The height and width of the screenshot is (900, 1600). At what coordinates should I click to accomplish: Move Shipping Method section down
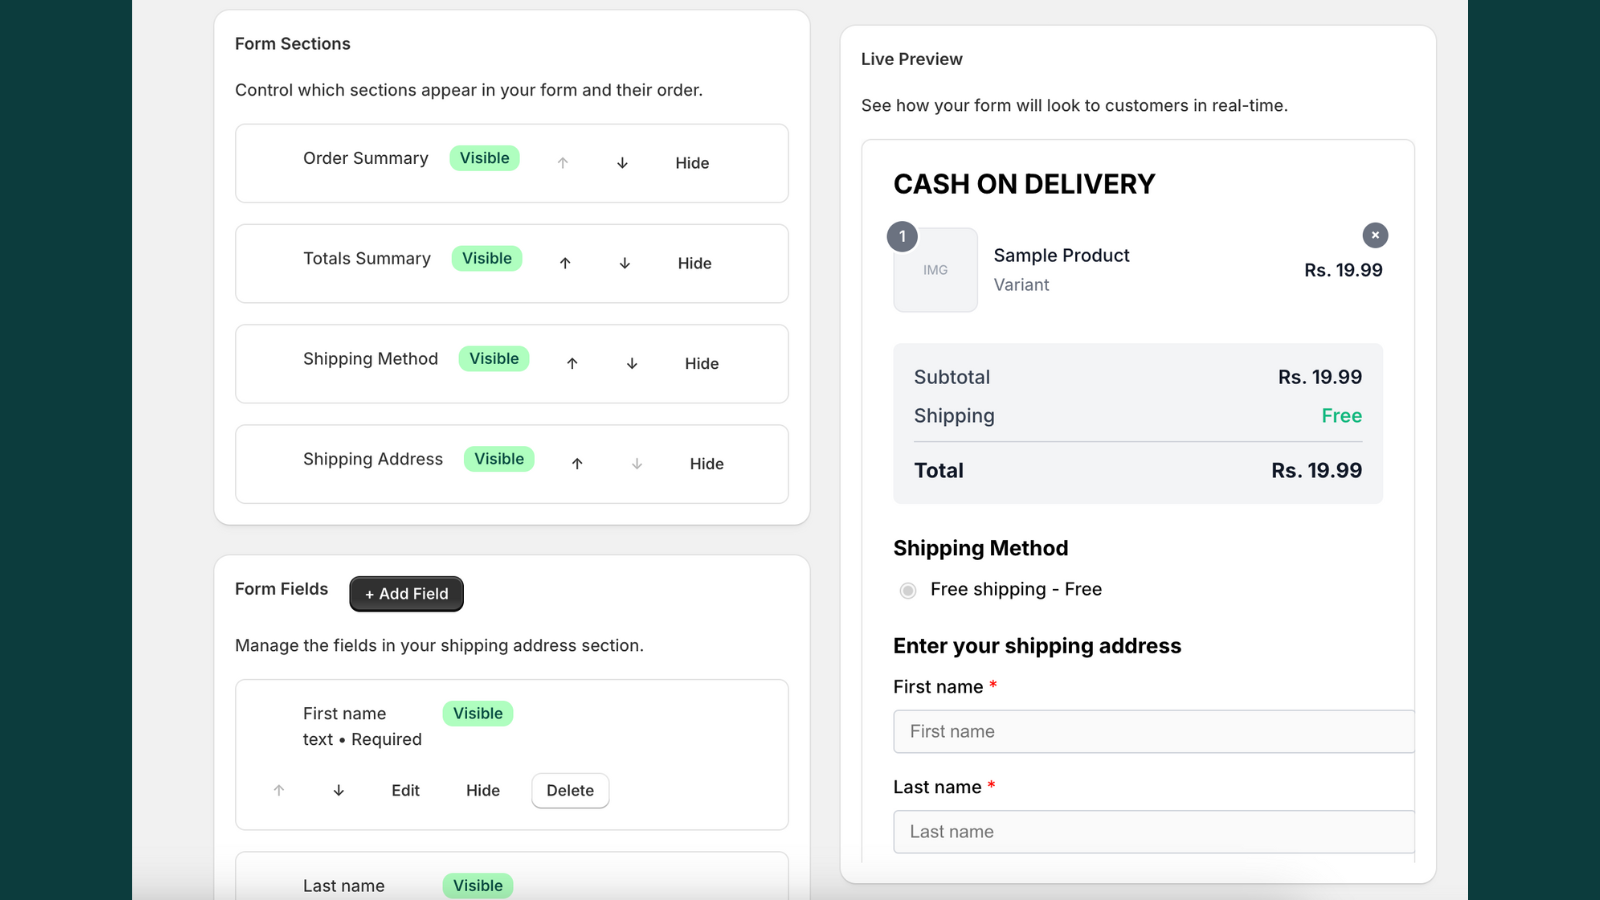point(632,364)
